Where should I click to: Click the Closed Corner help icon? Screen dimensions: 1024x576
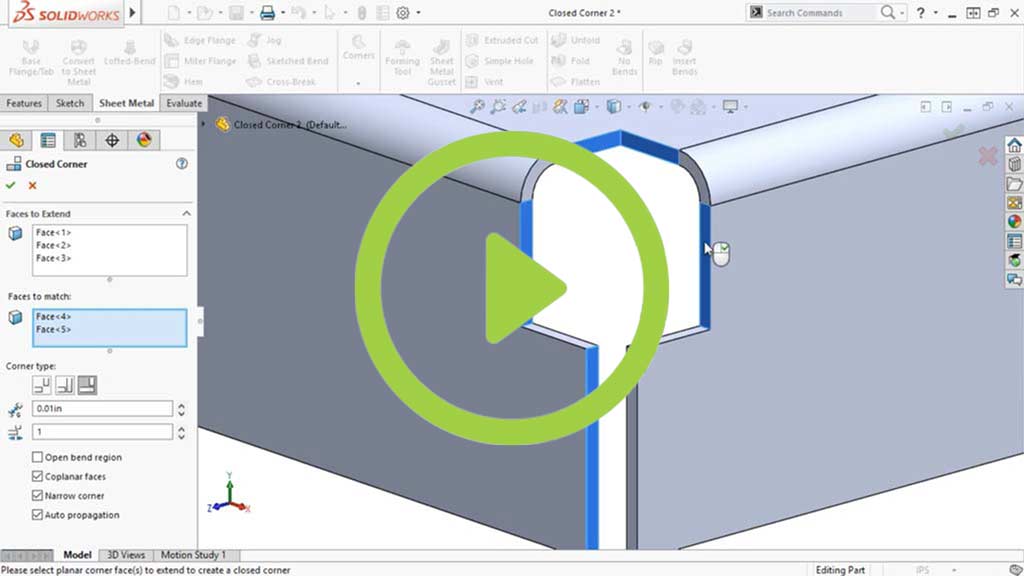pyautogui.click(x=181, y=164)
